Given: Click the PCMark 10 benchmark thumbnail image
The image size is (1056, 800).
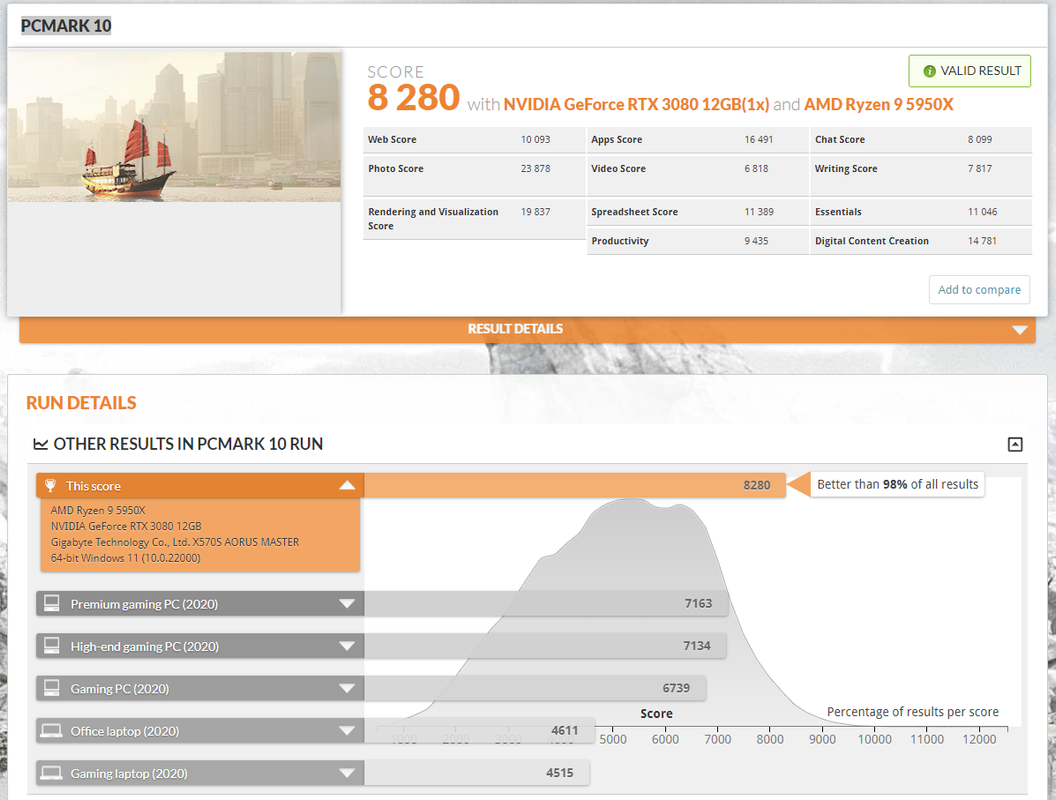Looking at the screenshot, I should (174, 127).
